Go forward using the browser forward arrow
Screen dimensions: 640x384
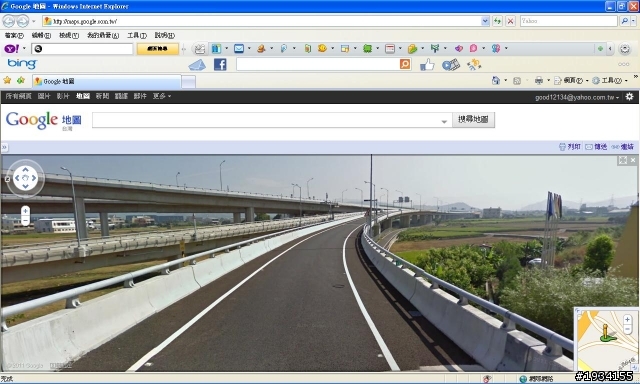[x=23, y=21]
